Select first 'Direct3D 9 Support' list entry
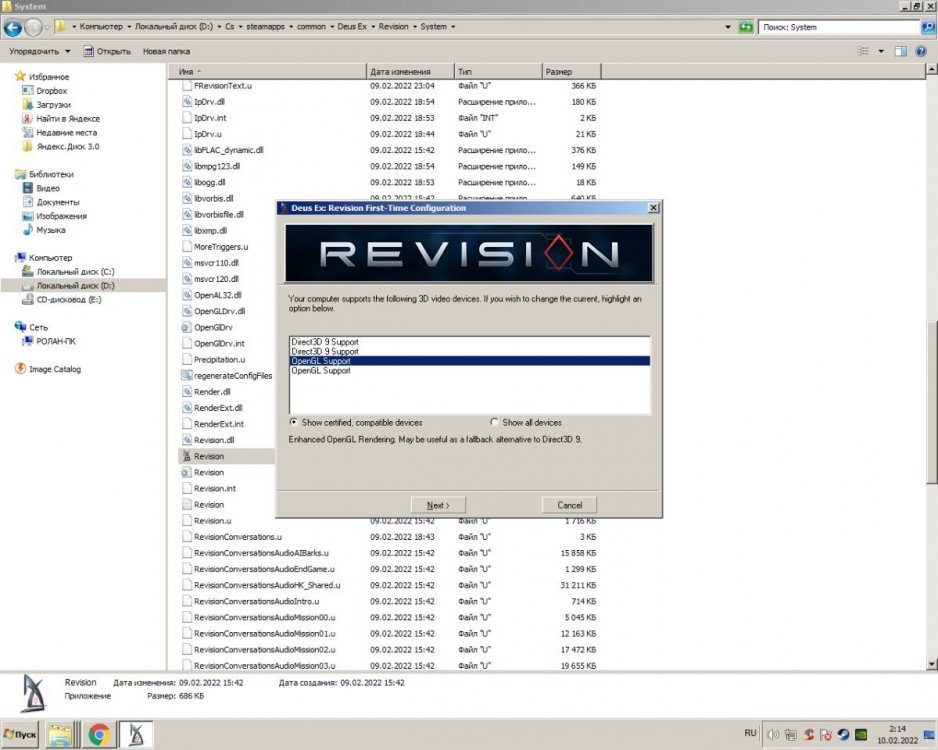The height and width of the screenshot is (750, 938). tap(324, 342)
